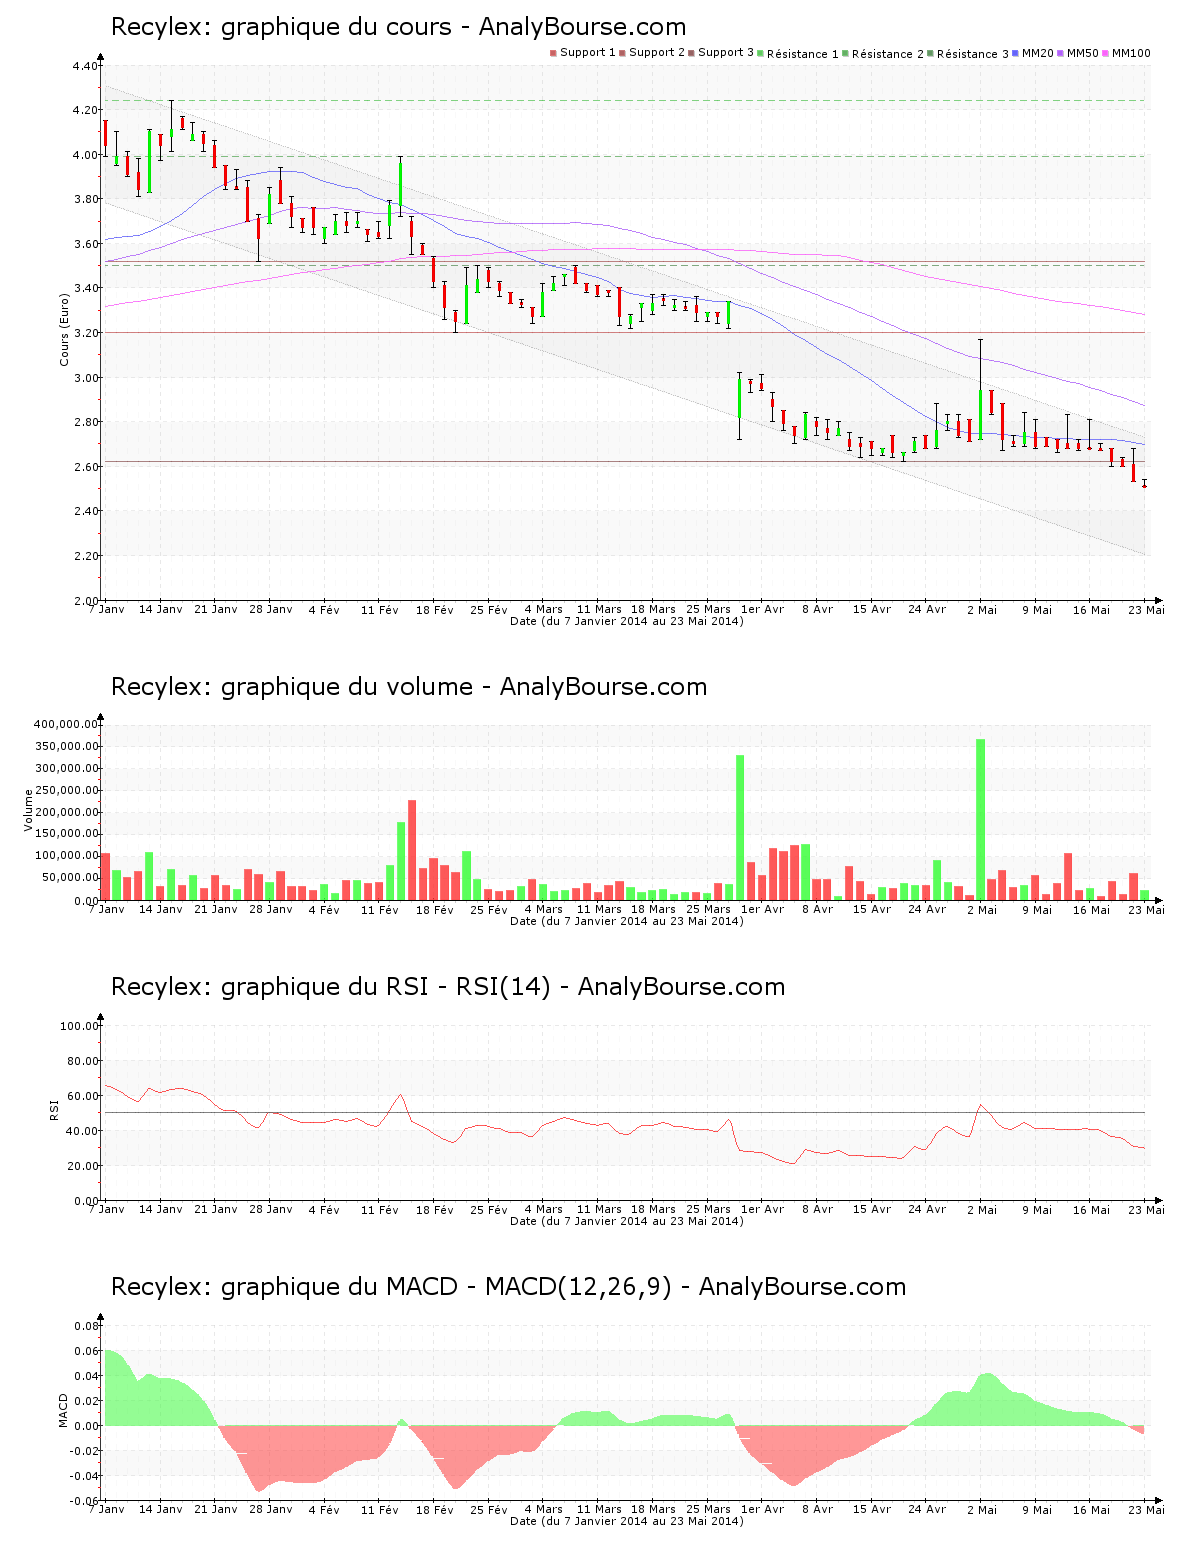
Task: Click the '28 Janv' date on MACD chart
Action: pos(270,1509)
